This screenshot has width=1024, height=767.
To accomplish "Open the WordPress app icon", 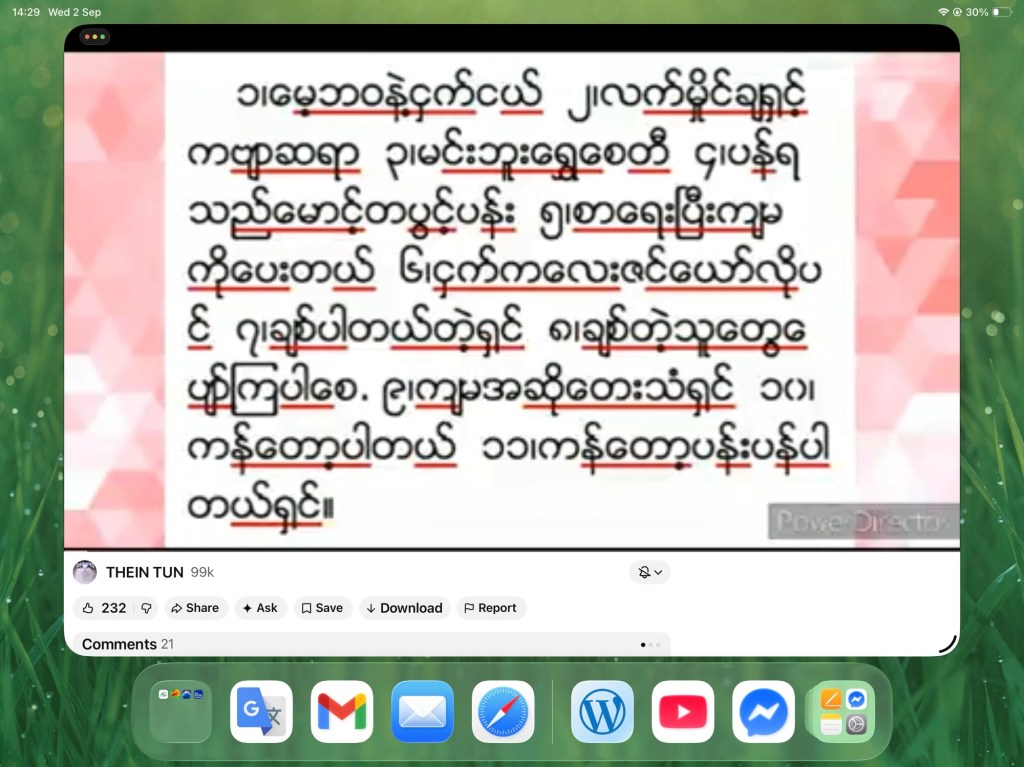I will point(602,711).
